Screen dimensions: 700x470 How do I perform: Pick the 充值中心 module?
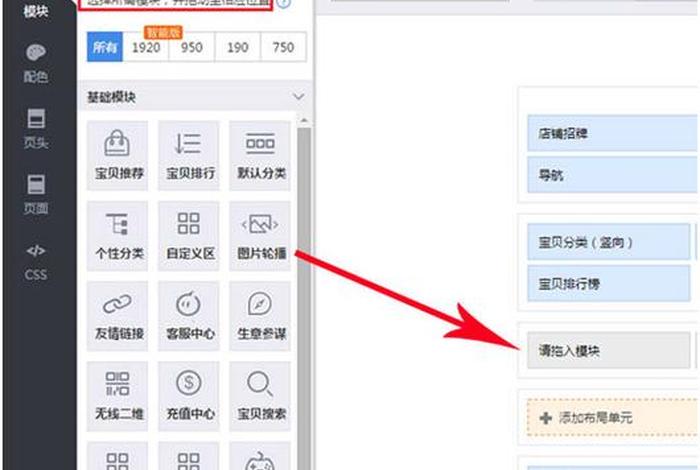pos(189,396)
